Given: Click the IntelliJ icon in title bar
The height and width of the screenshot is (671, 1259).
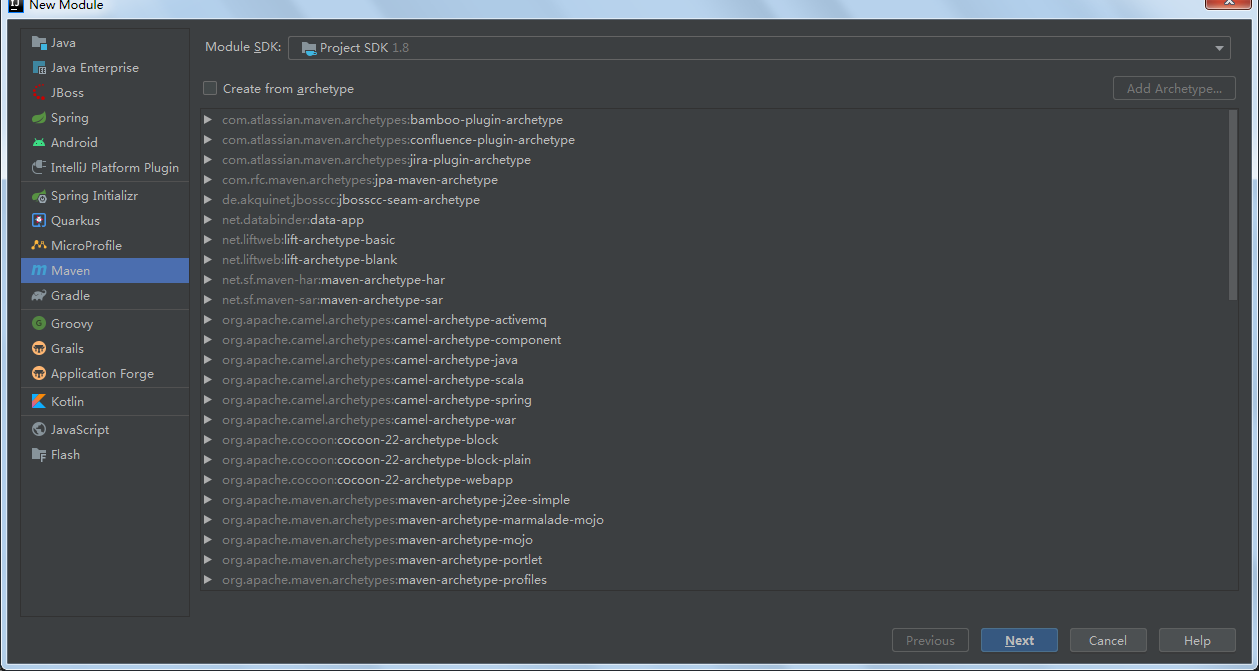Looking at the screenshot, I should 15,5.
